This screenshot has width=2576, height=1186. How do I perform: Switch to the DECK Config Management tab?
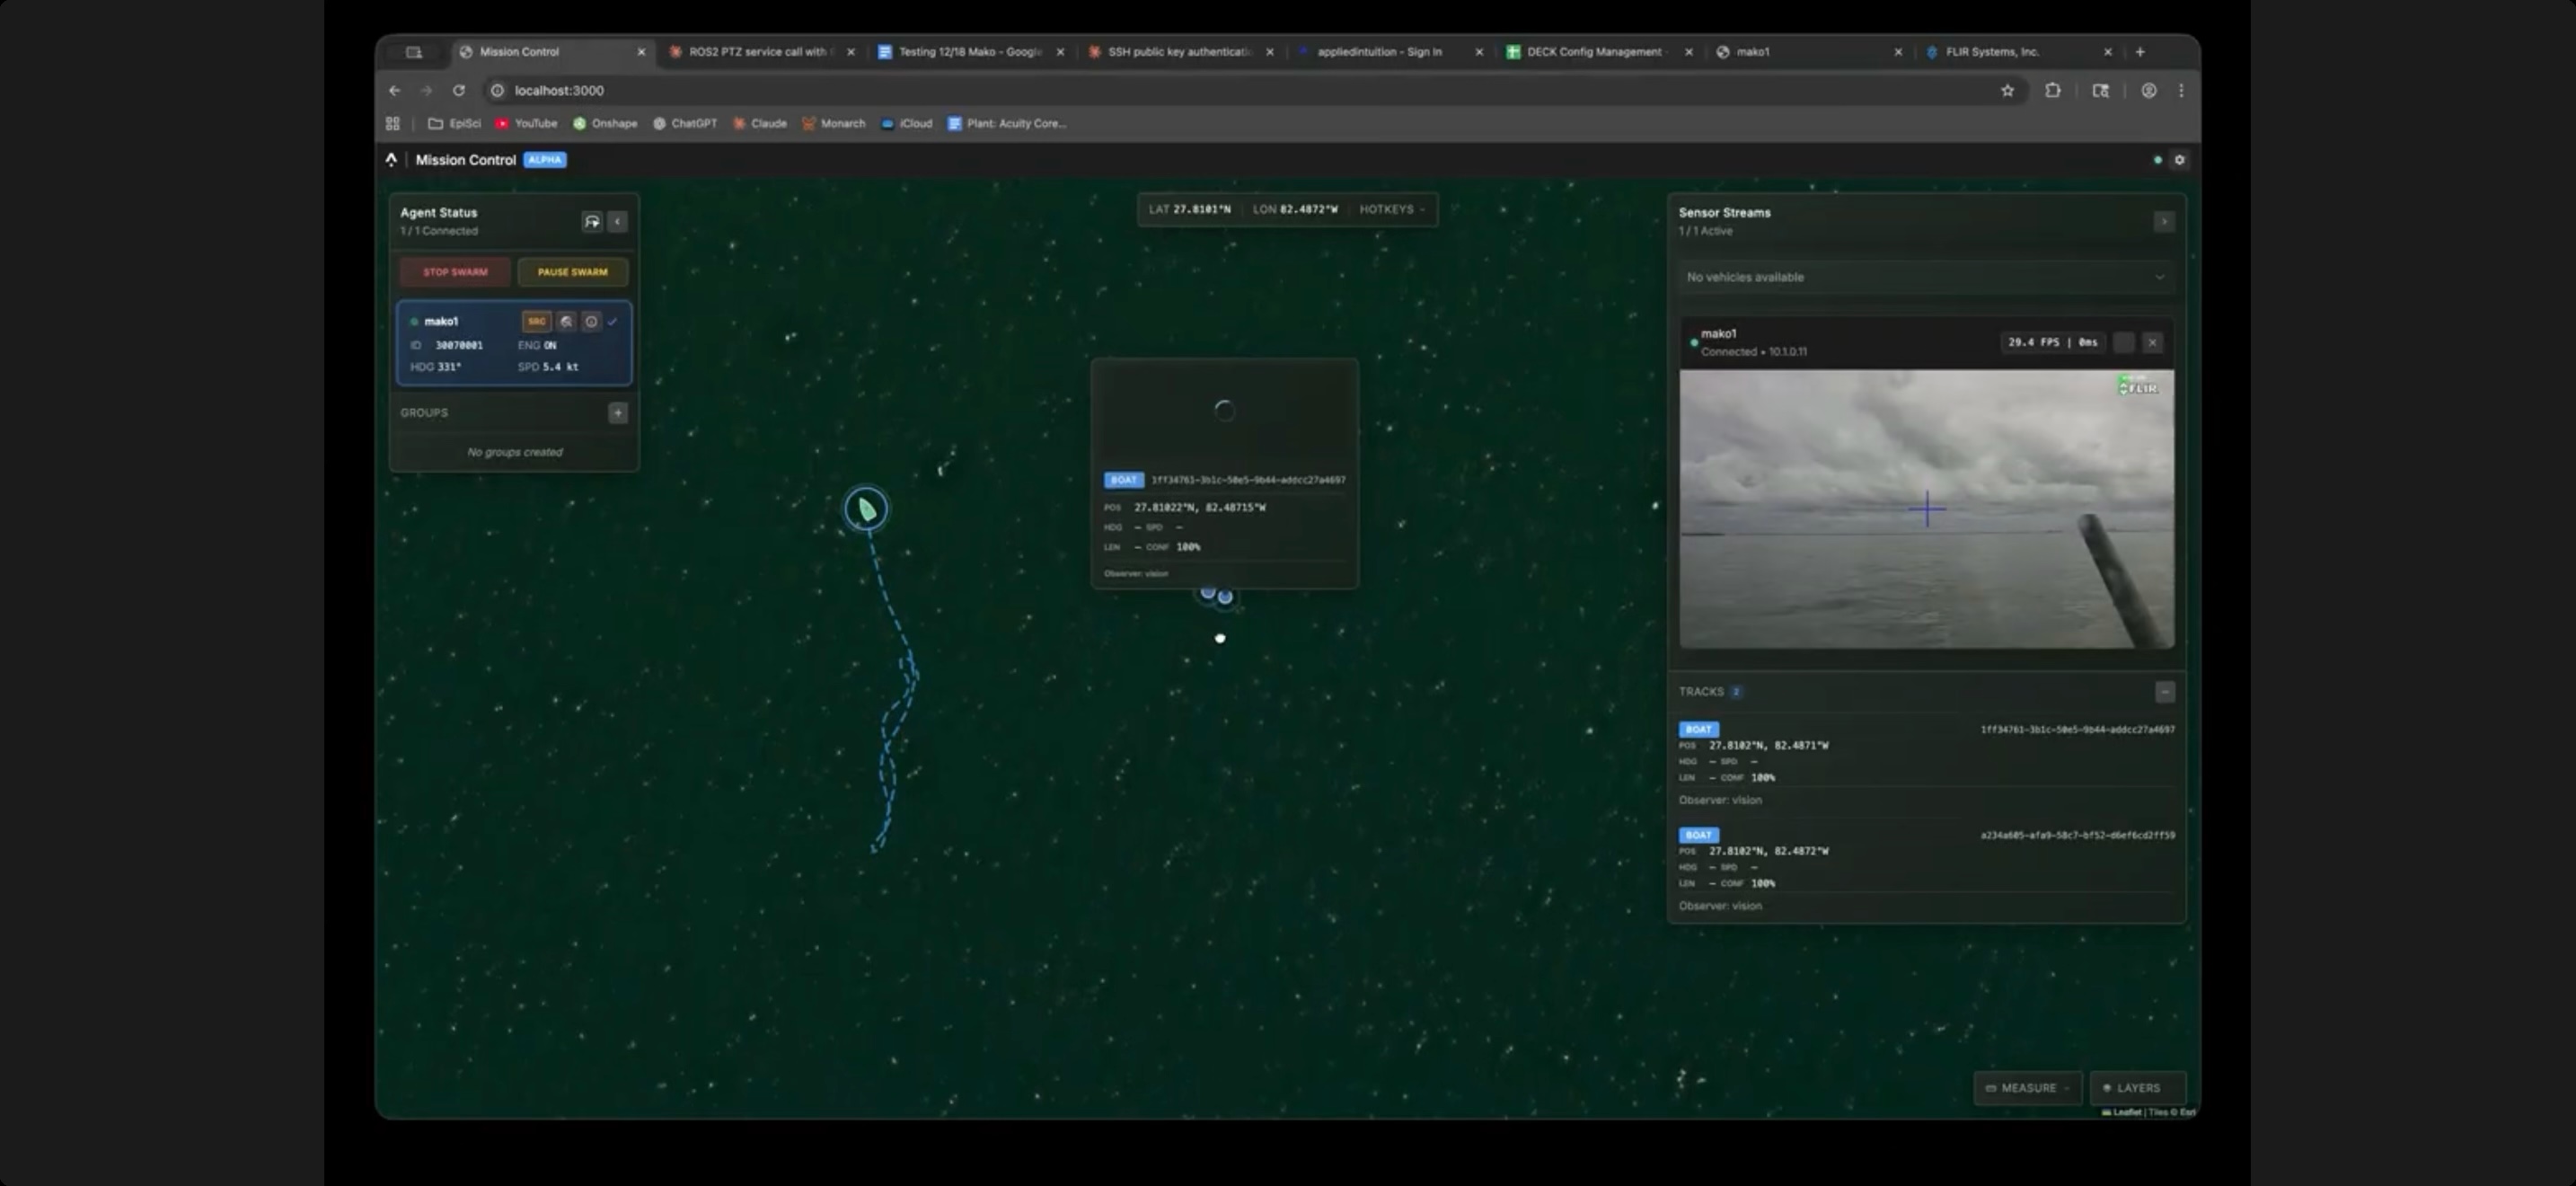[1593, 52]
